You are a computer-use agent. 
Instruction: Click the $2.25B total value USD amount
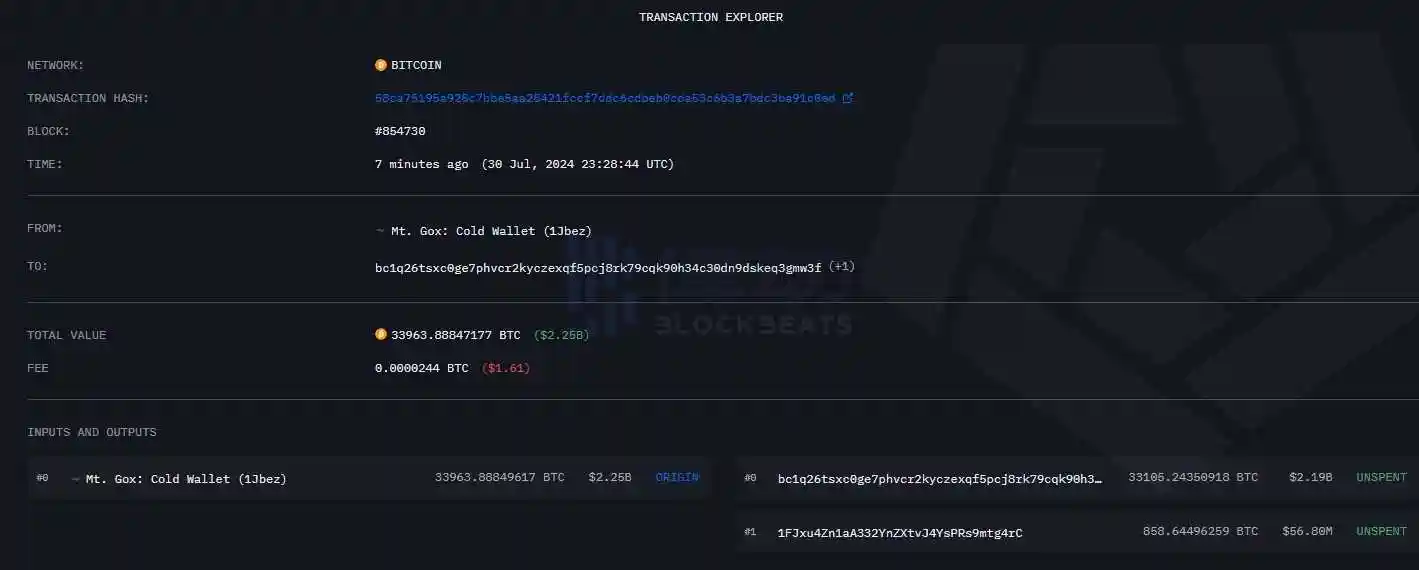561,335
